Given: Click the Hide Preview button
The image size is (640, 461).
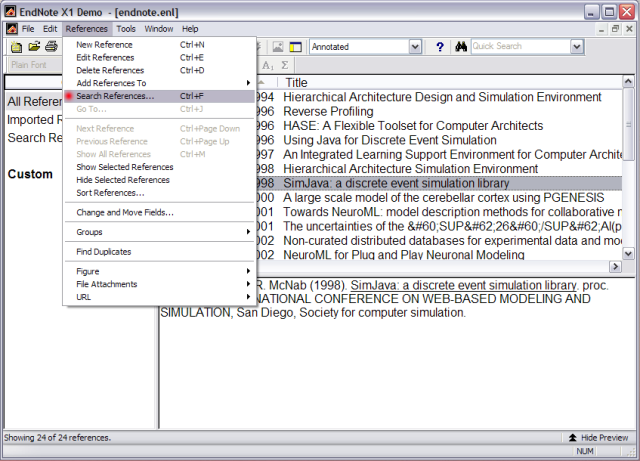Looking at the screenshot, I should pos(597,438).
